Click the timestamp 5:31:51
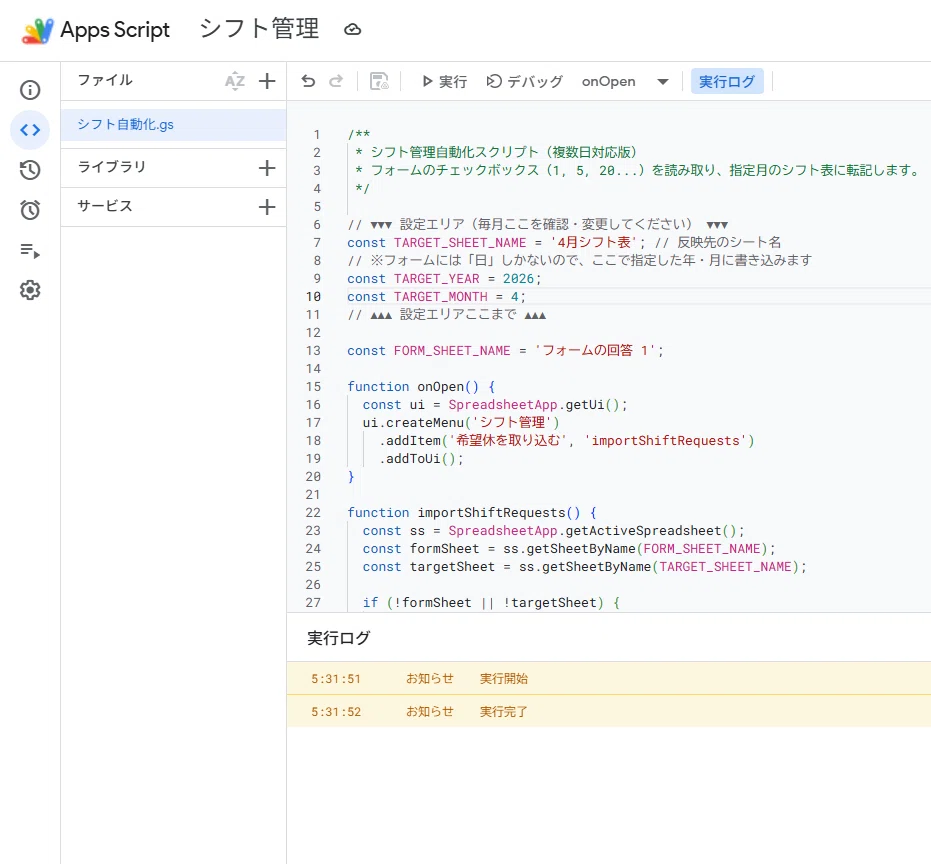Viewport: 931px width, 864px height. click(x=336, y=679)
